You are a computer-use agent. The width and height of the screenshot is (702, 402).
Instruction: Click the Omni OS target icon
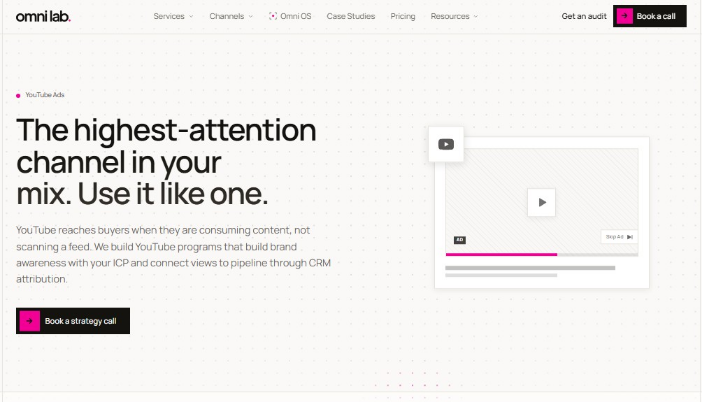[x=273, y=16]
